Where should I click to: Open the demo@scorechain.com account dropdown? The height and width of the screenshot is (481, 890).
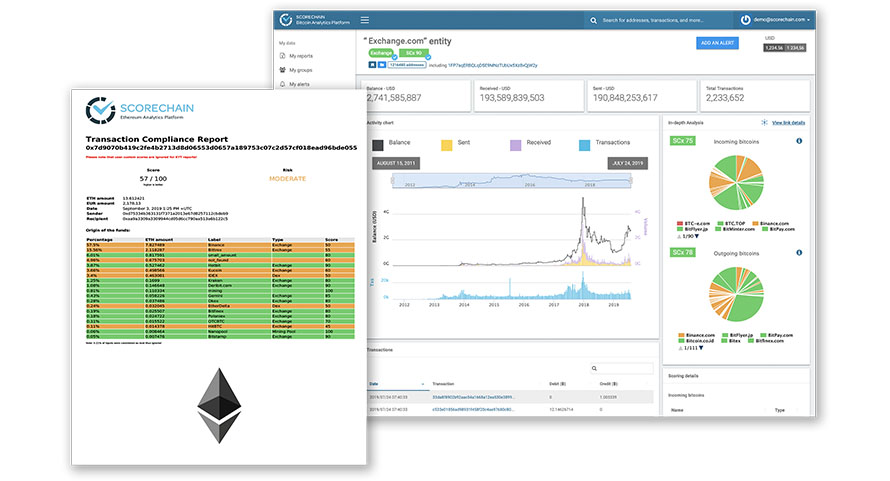coord(778,20)
